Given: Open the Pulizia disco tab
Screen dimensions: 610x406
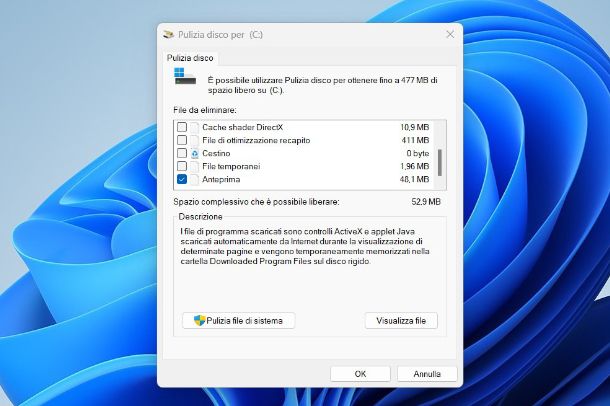Looking at the screenshot, I should (190, 58).
